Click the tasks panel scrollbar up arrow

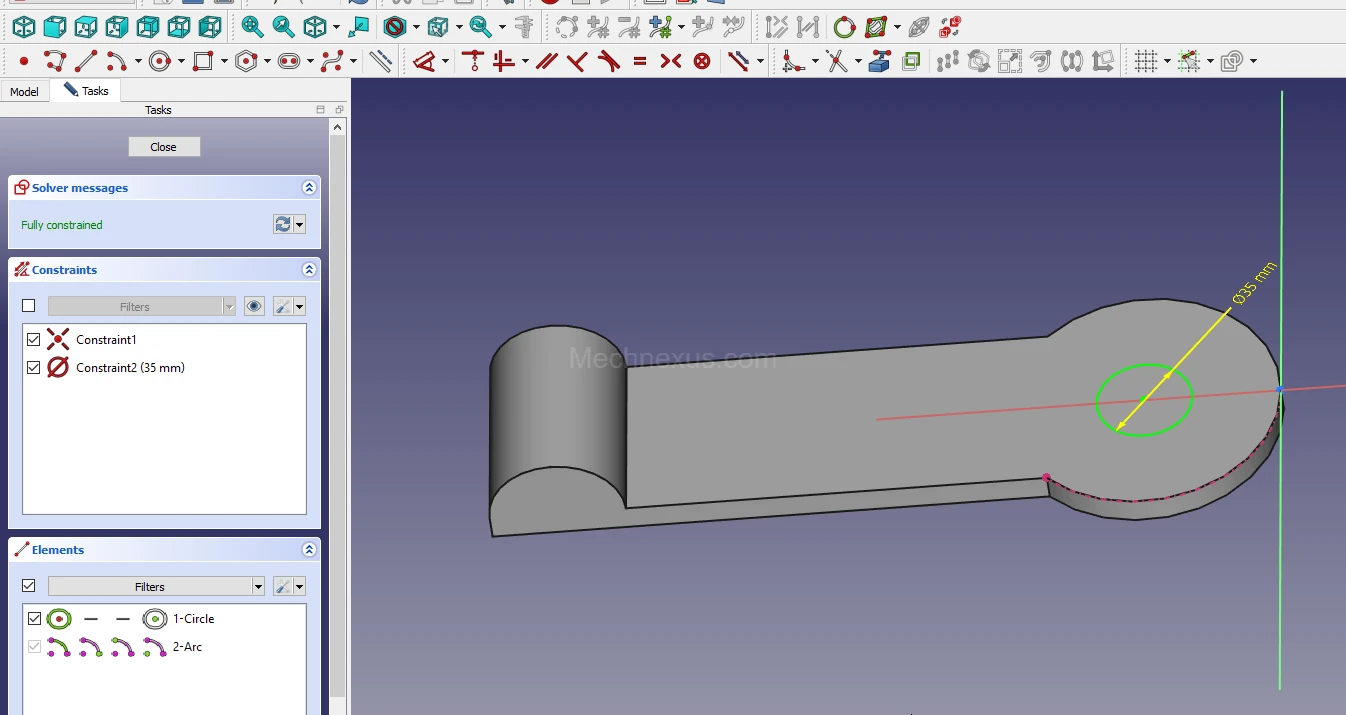coord(338,127)
